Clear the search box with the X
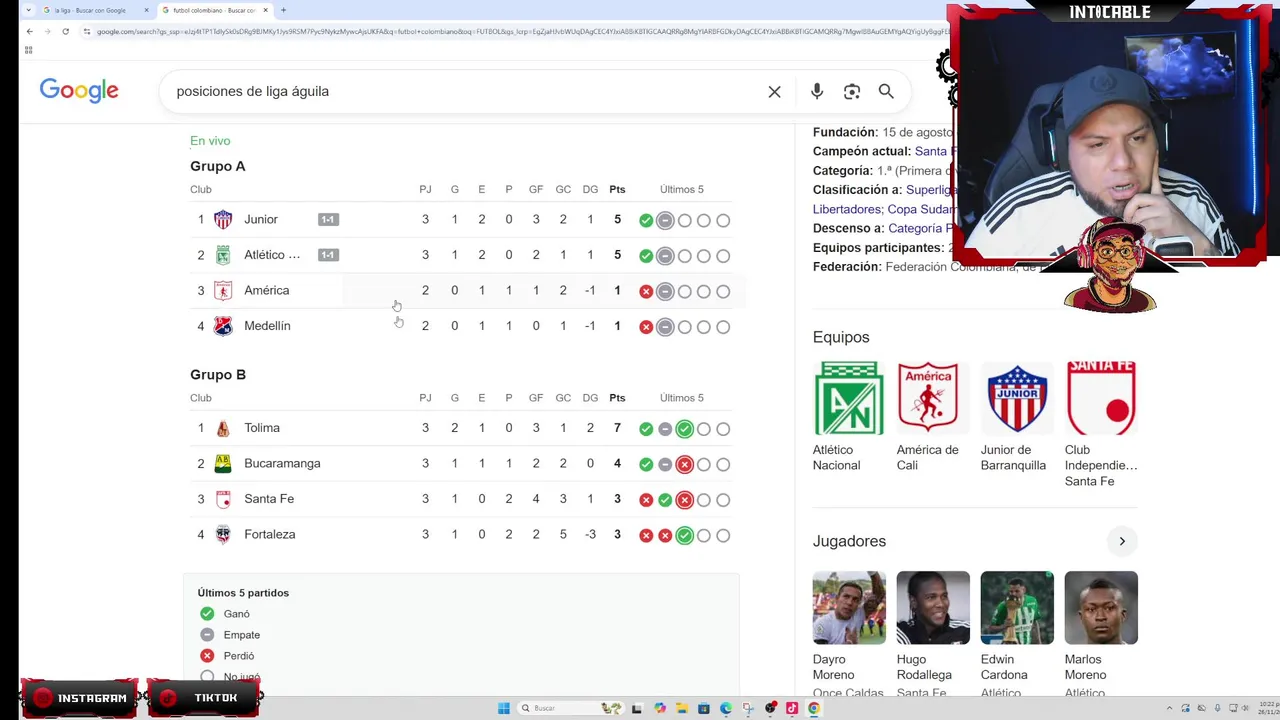Image resolution: width=1280 pixels, height=720 pixels. coord(774,91)
